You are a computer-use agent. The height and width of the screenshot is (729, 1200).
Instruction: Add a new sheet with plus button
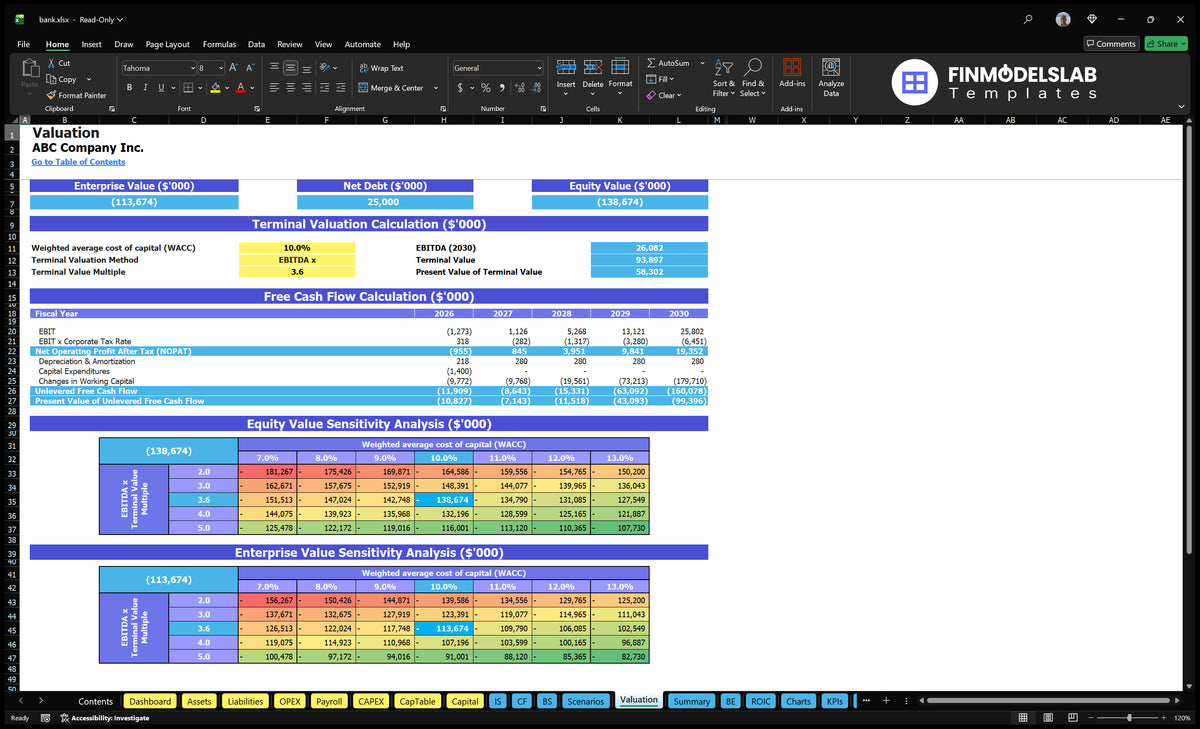(885, 701)
